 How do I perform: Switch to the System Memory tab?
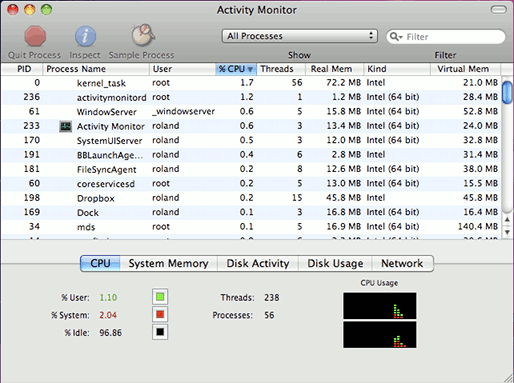pos(168,263)
